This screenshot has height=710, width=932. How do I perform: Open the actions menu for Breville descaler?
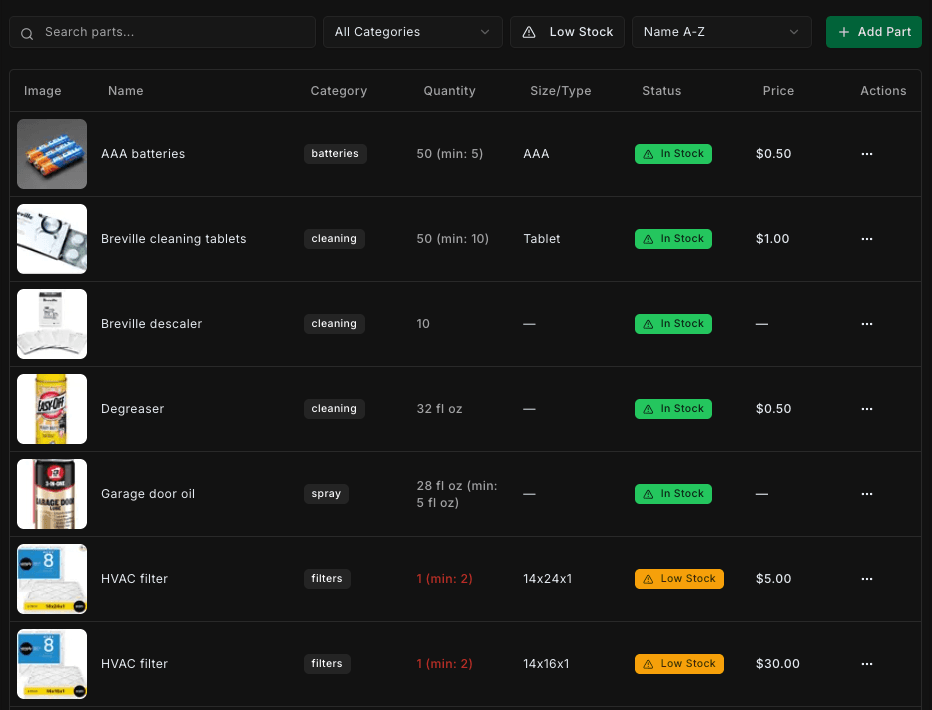[x=866, y=324]
